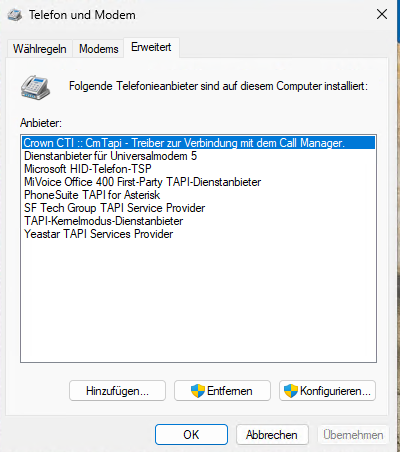Switch to the Wählregeln tab

[40, 49]
